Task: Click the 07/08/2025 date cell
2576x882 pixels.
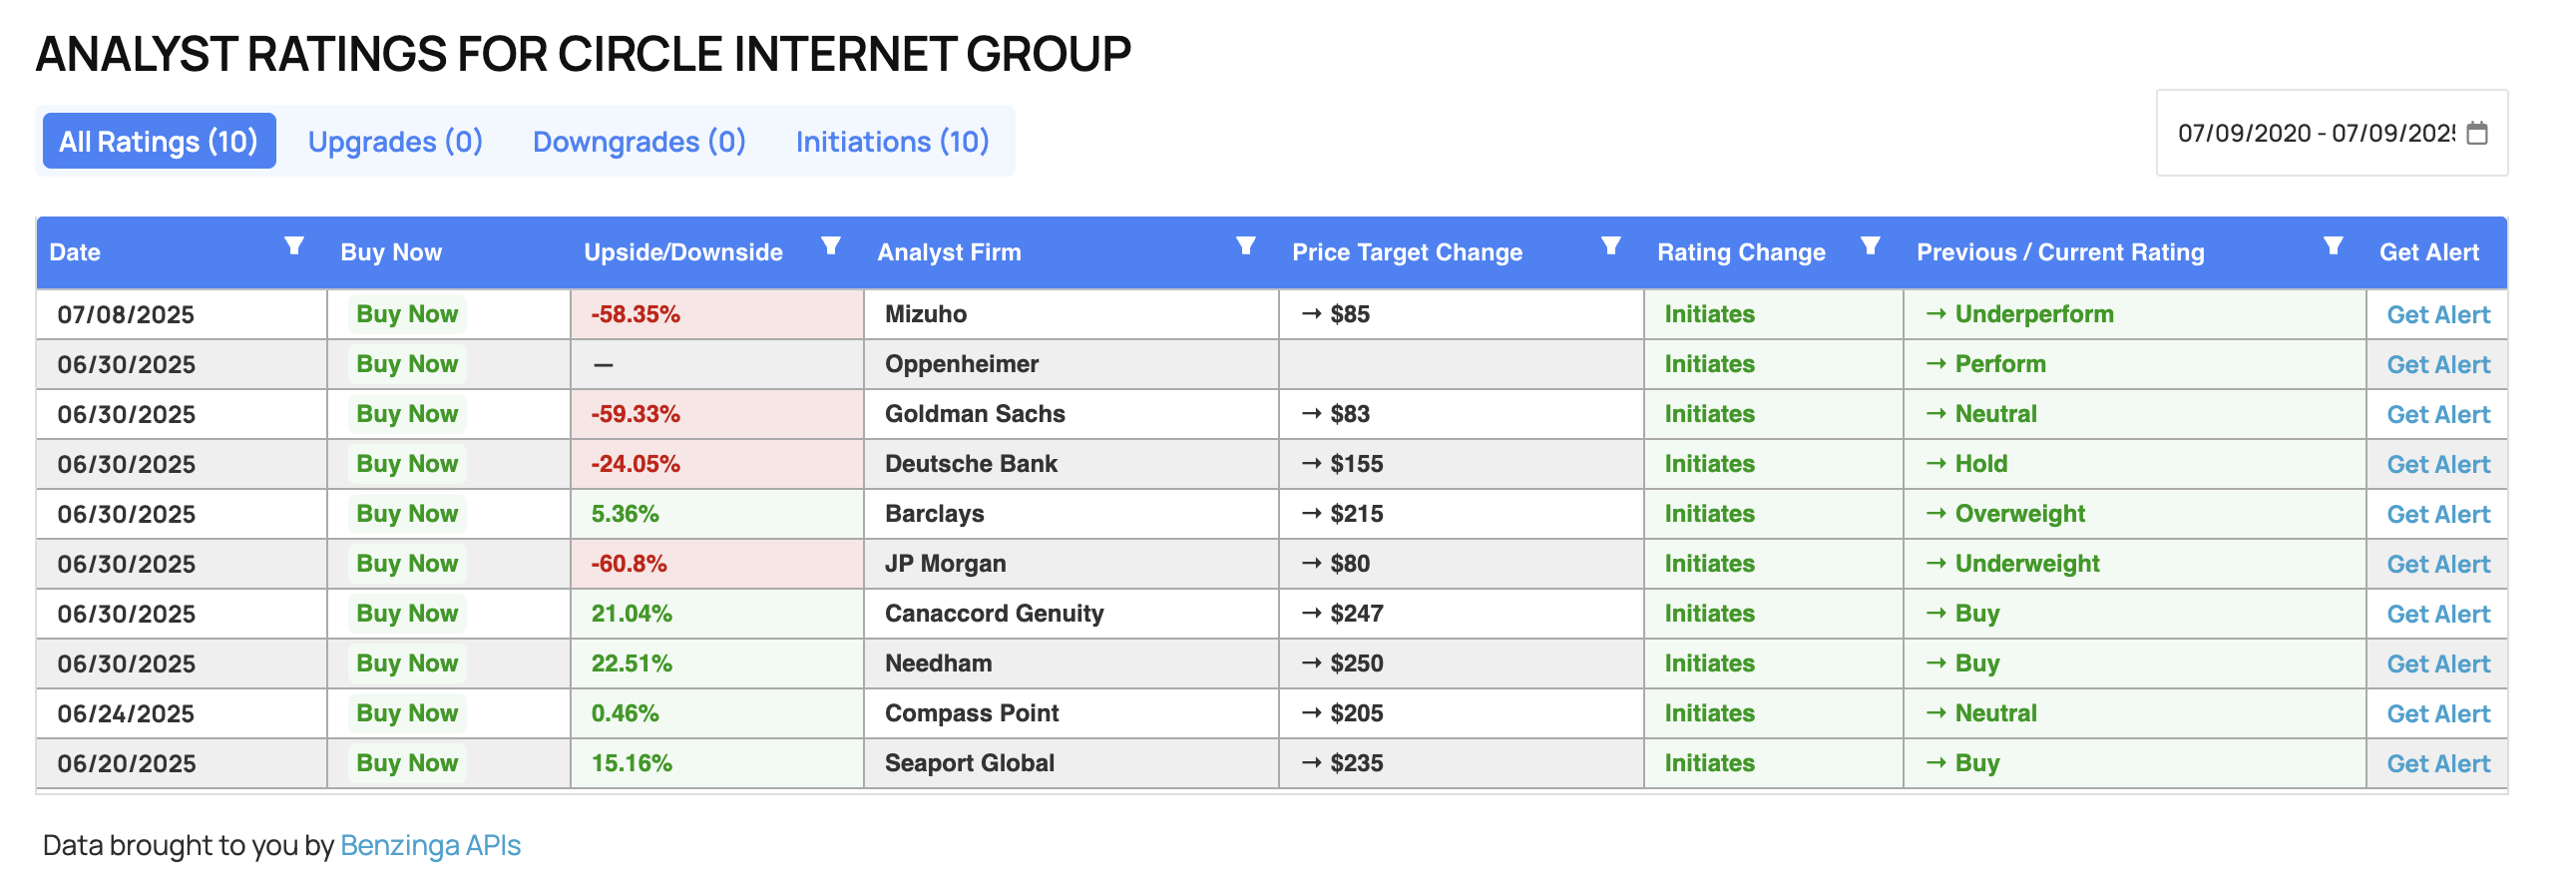Action: pyautogui.click(x=182, y=314)
